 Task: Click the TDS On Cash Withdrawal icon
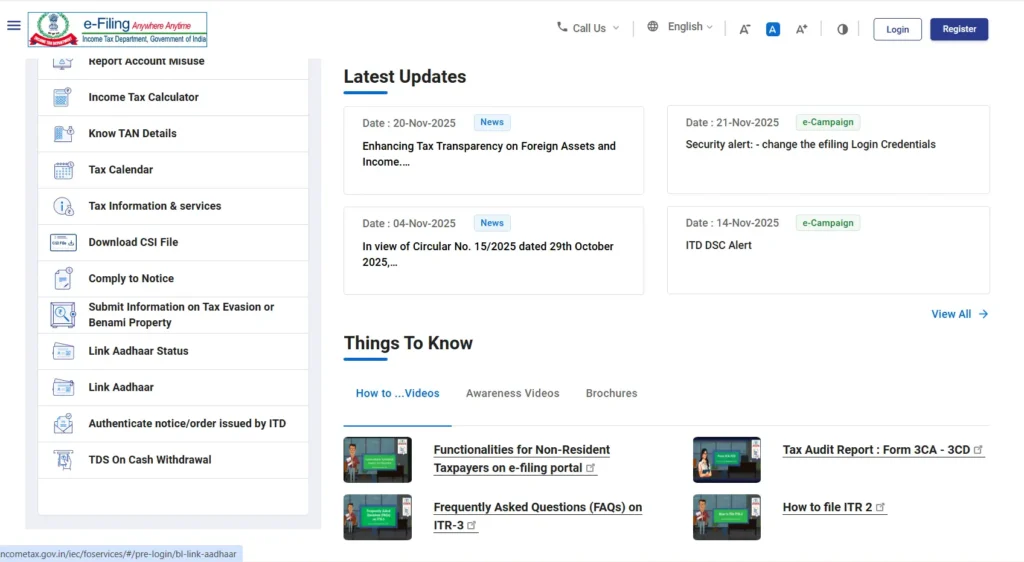click(x=63, y=460)
